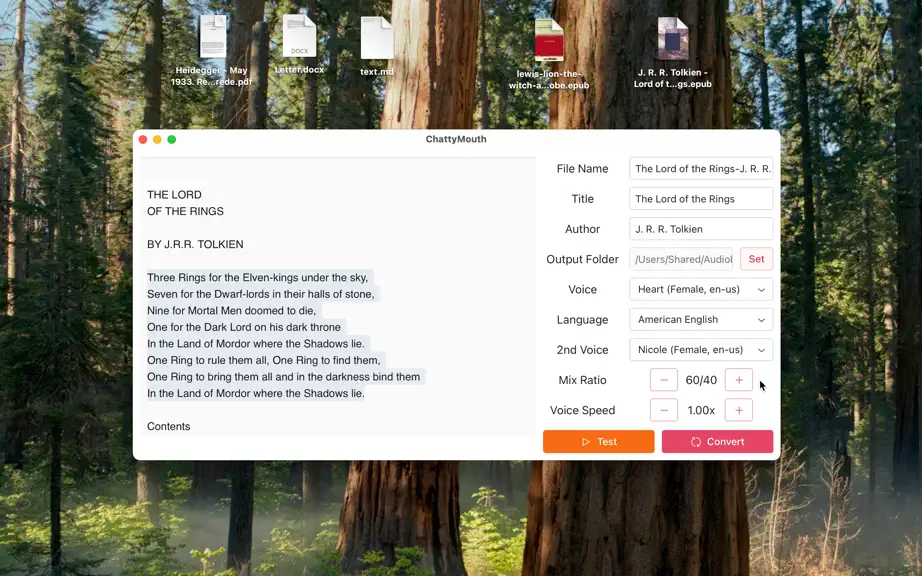Screen dimensions: 922x576
Task: Click the line "Three Rings for the Elven-kings under the sky,"
Action: [258, 277]
